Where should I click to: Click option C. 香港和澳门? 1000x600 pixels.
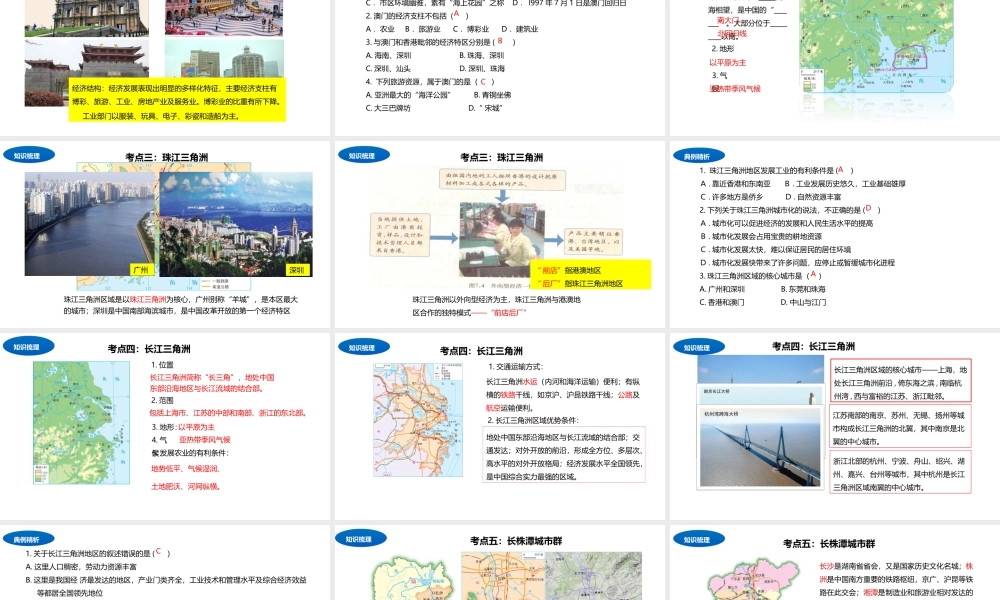coord(722,302)
